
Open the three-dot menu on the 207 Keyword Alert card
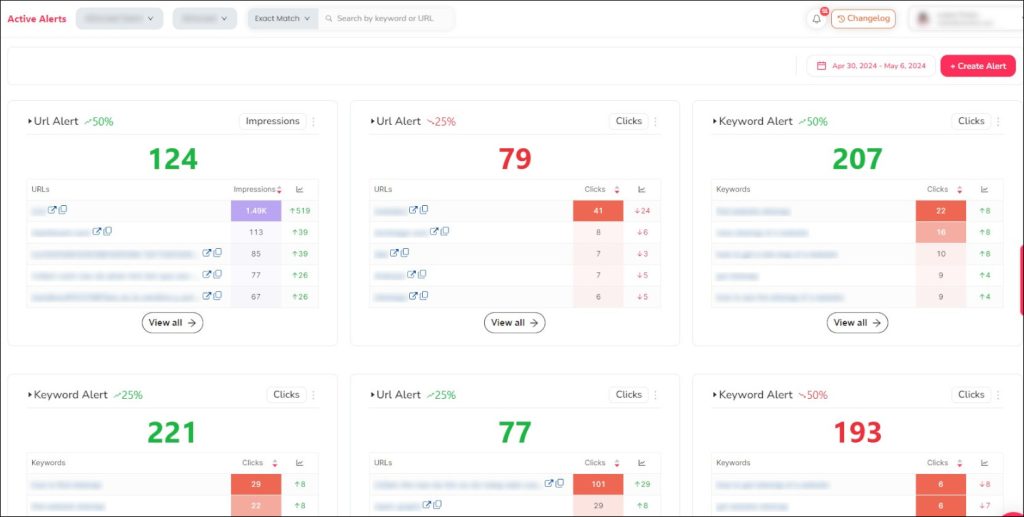coord(998,121)
